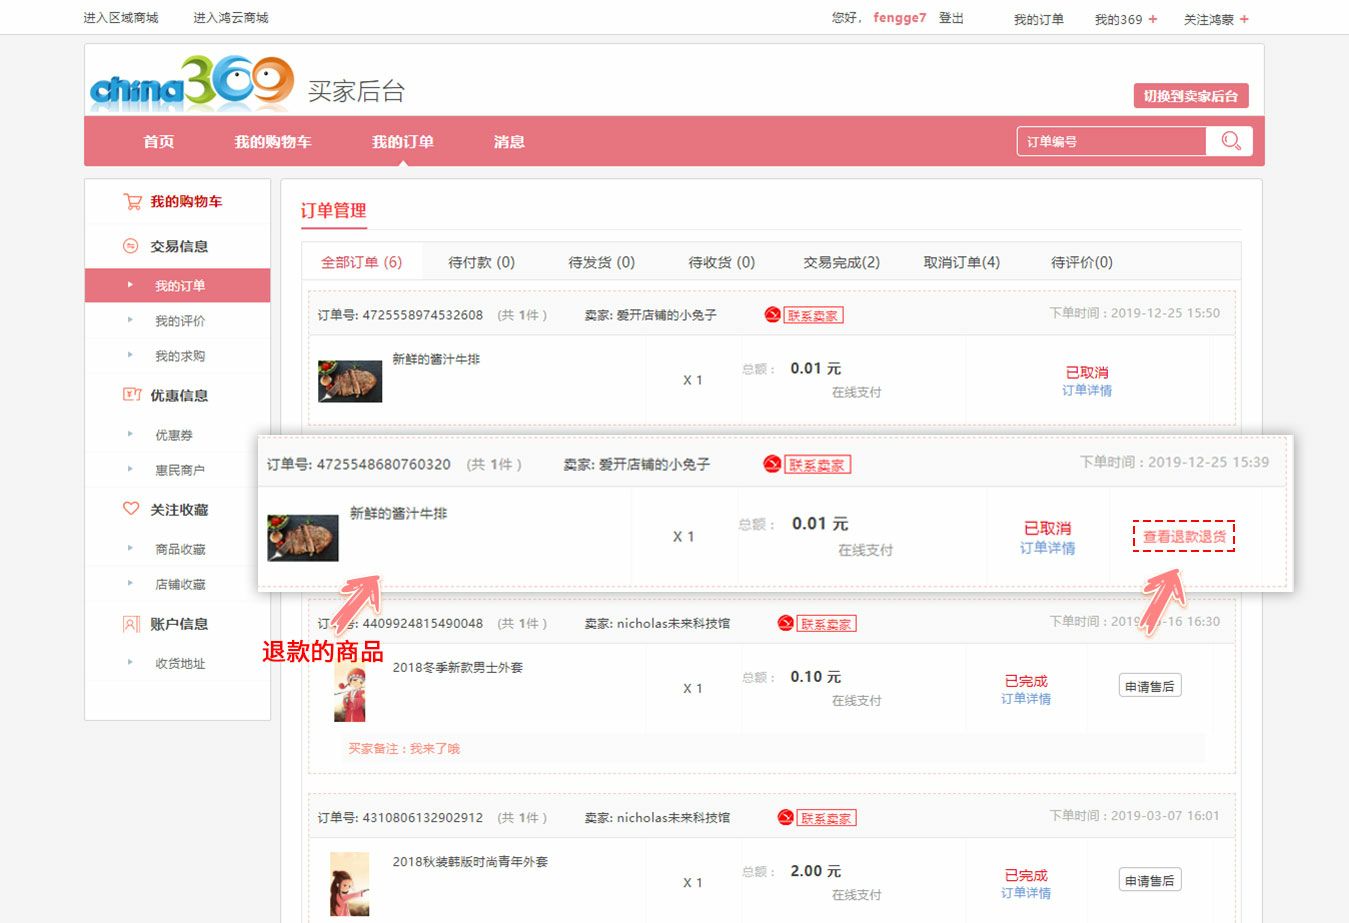Click 申请售后 for the 2018冬季新款男士外套 order
The image size is (1349, 923).
1149,686
